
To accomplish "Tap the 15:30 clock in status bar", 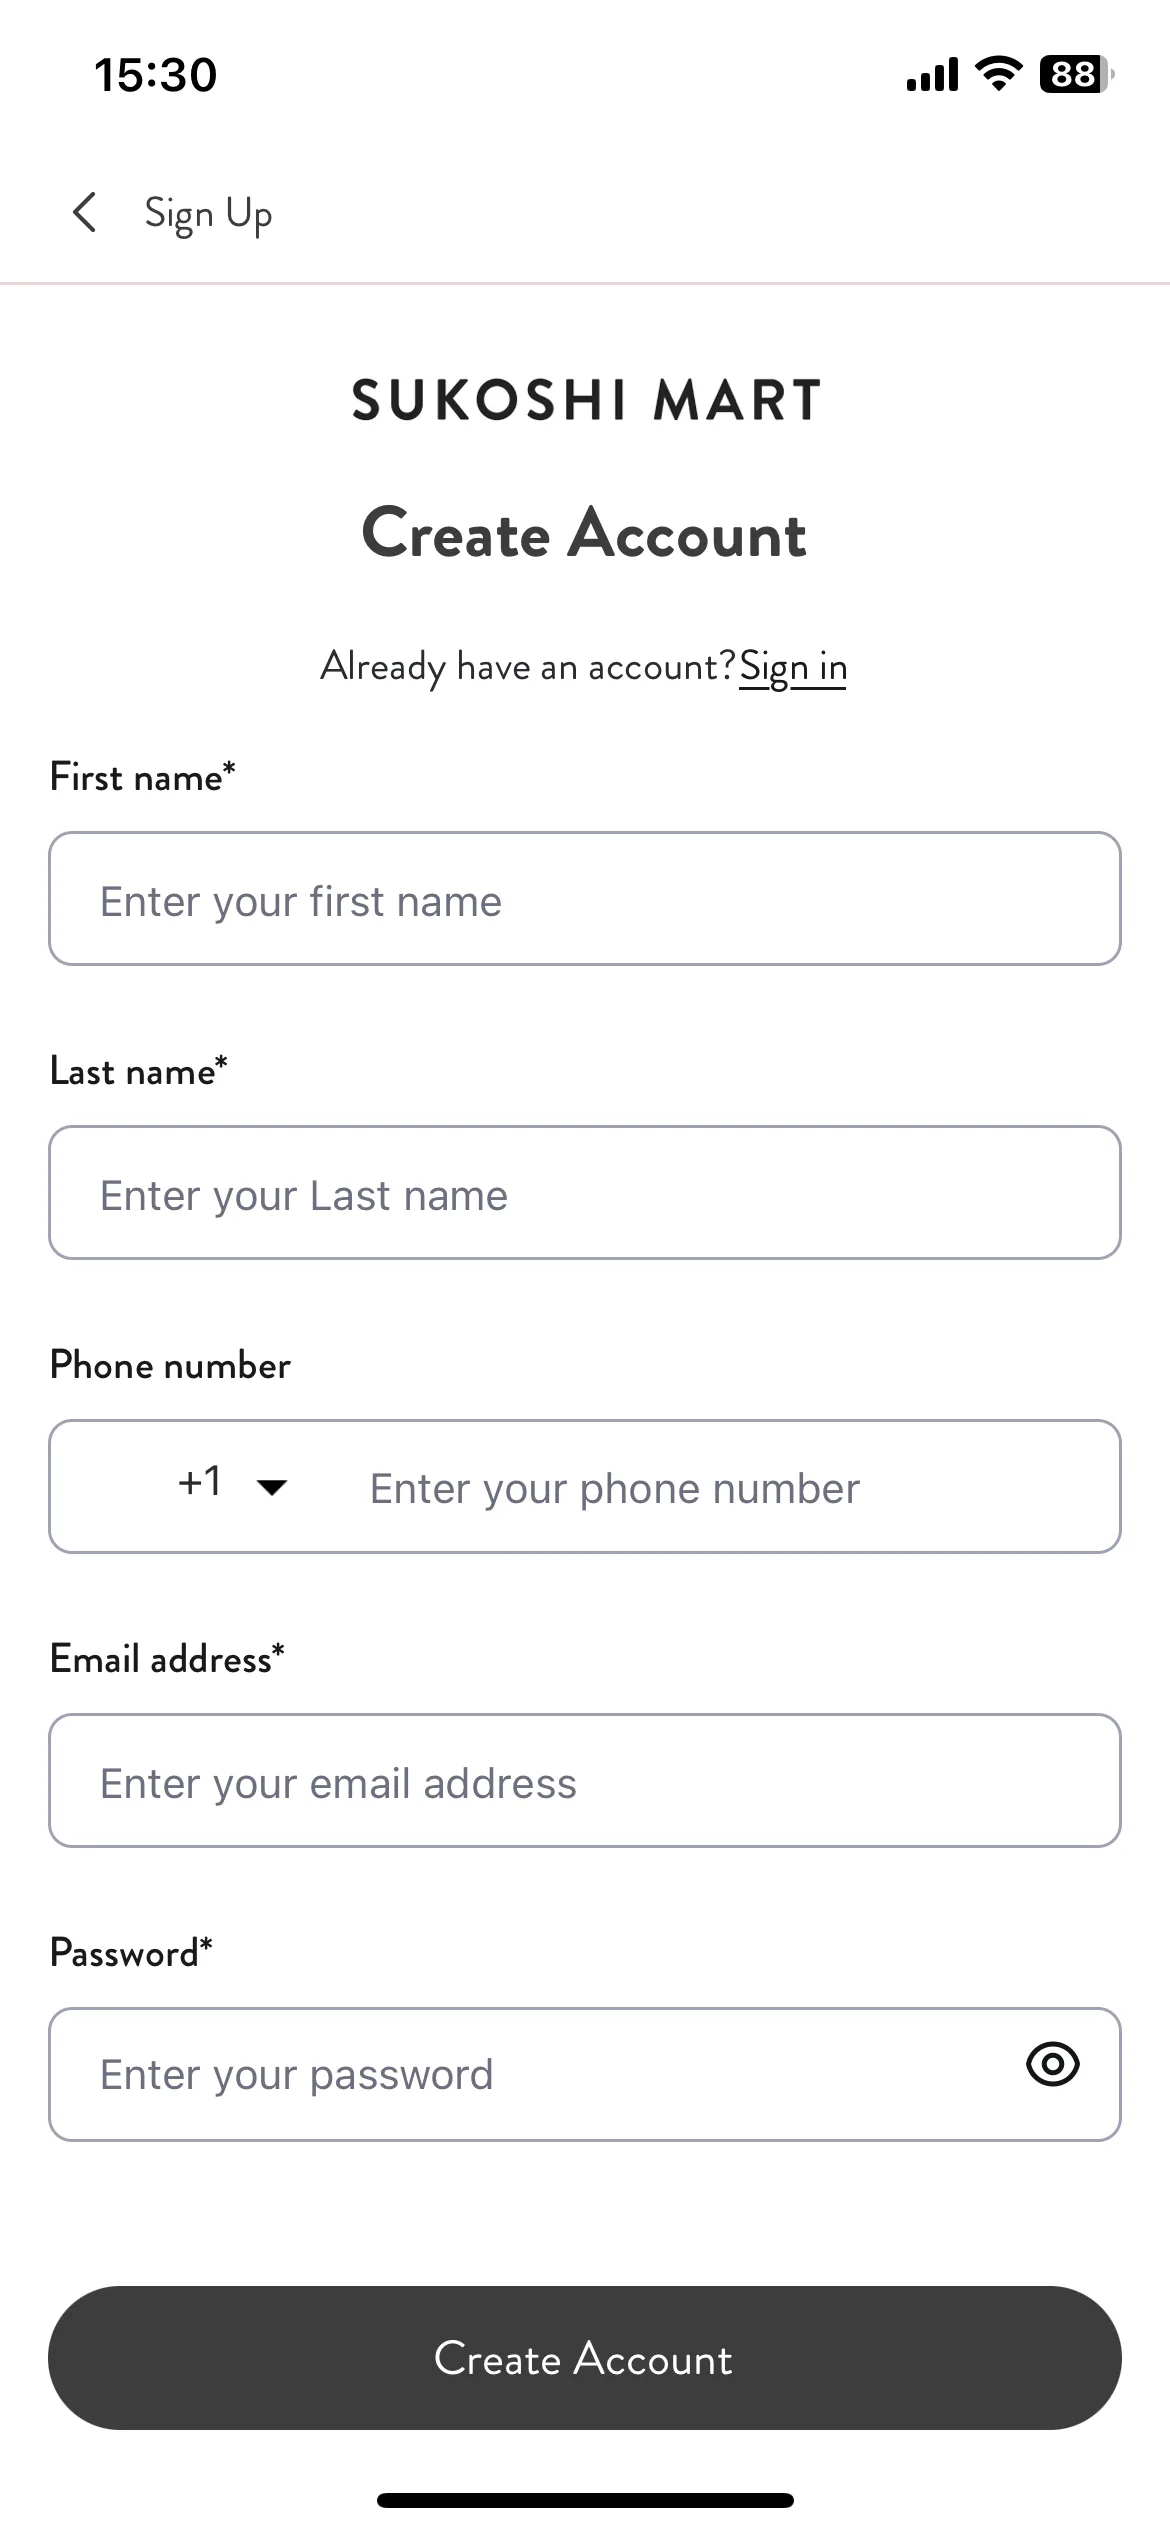I will point(155,75).
